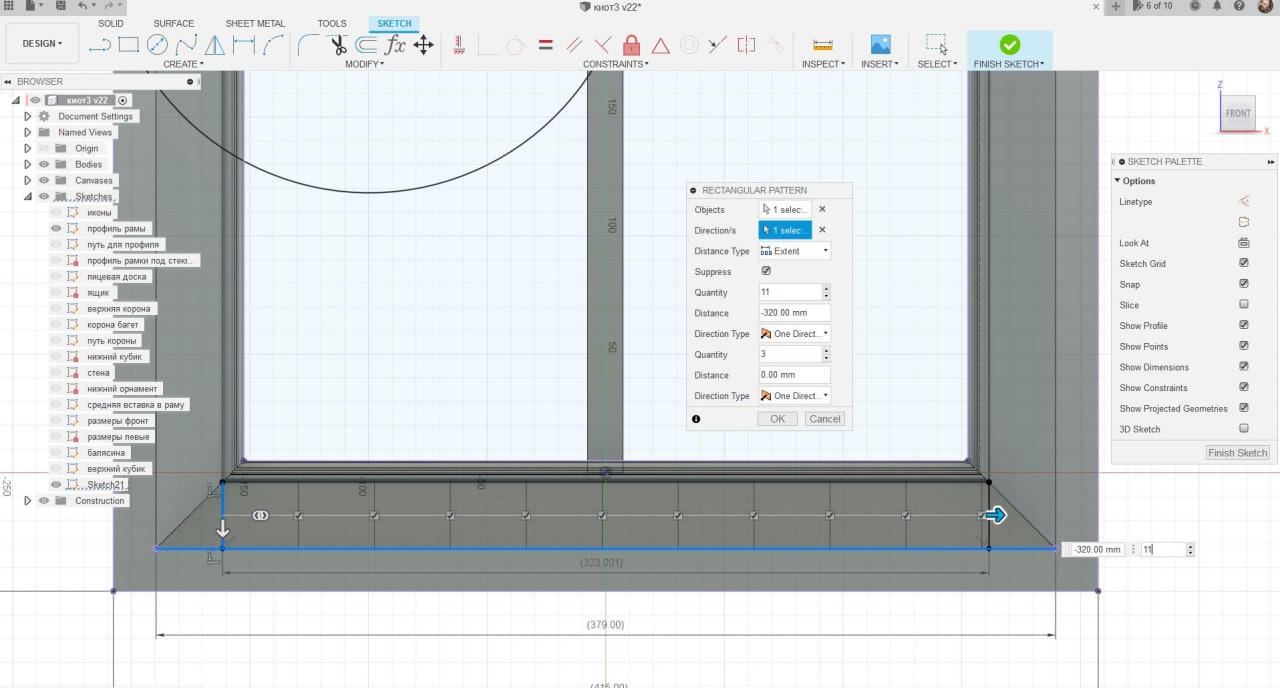Click the Save icon in title bar
The width and height of the screenshot is (1280, 688).
[61, 6]
